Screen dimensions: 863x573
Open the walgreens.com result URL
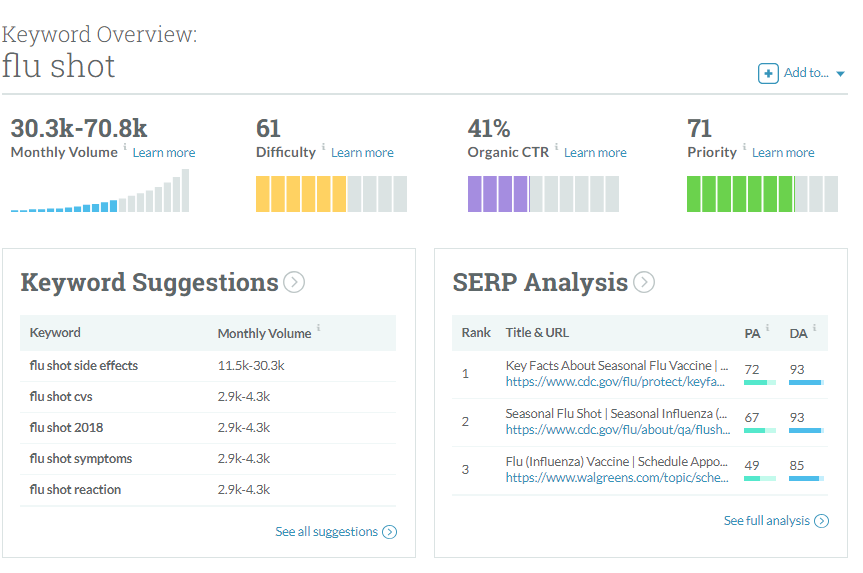point(617,478)
